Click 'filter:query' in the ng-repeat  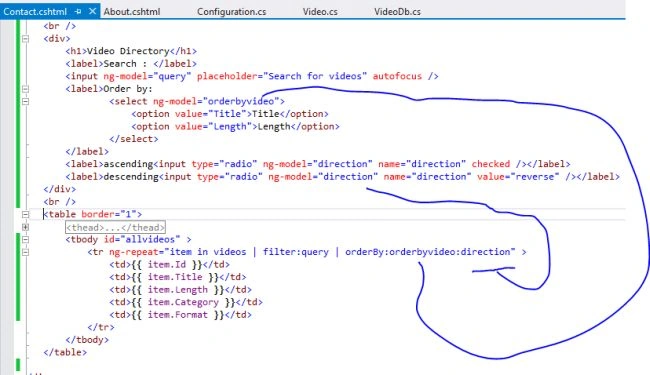[x=296, y=252]
